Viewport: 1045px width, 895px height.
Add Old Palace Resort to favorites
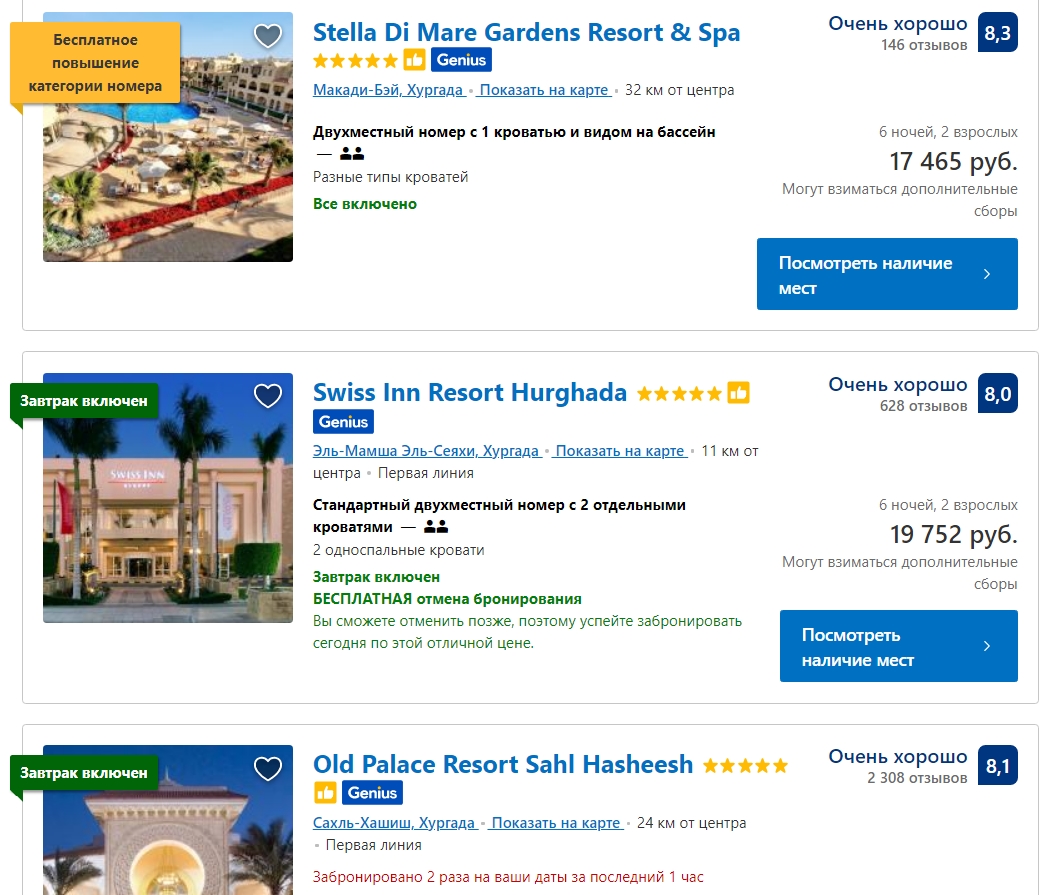point(268,768)
